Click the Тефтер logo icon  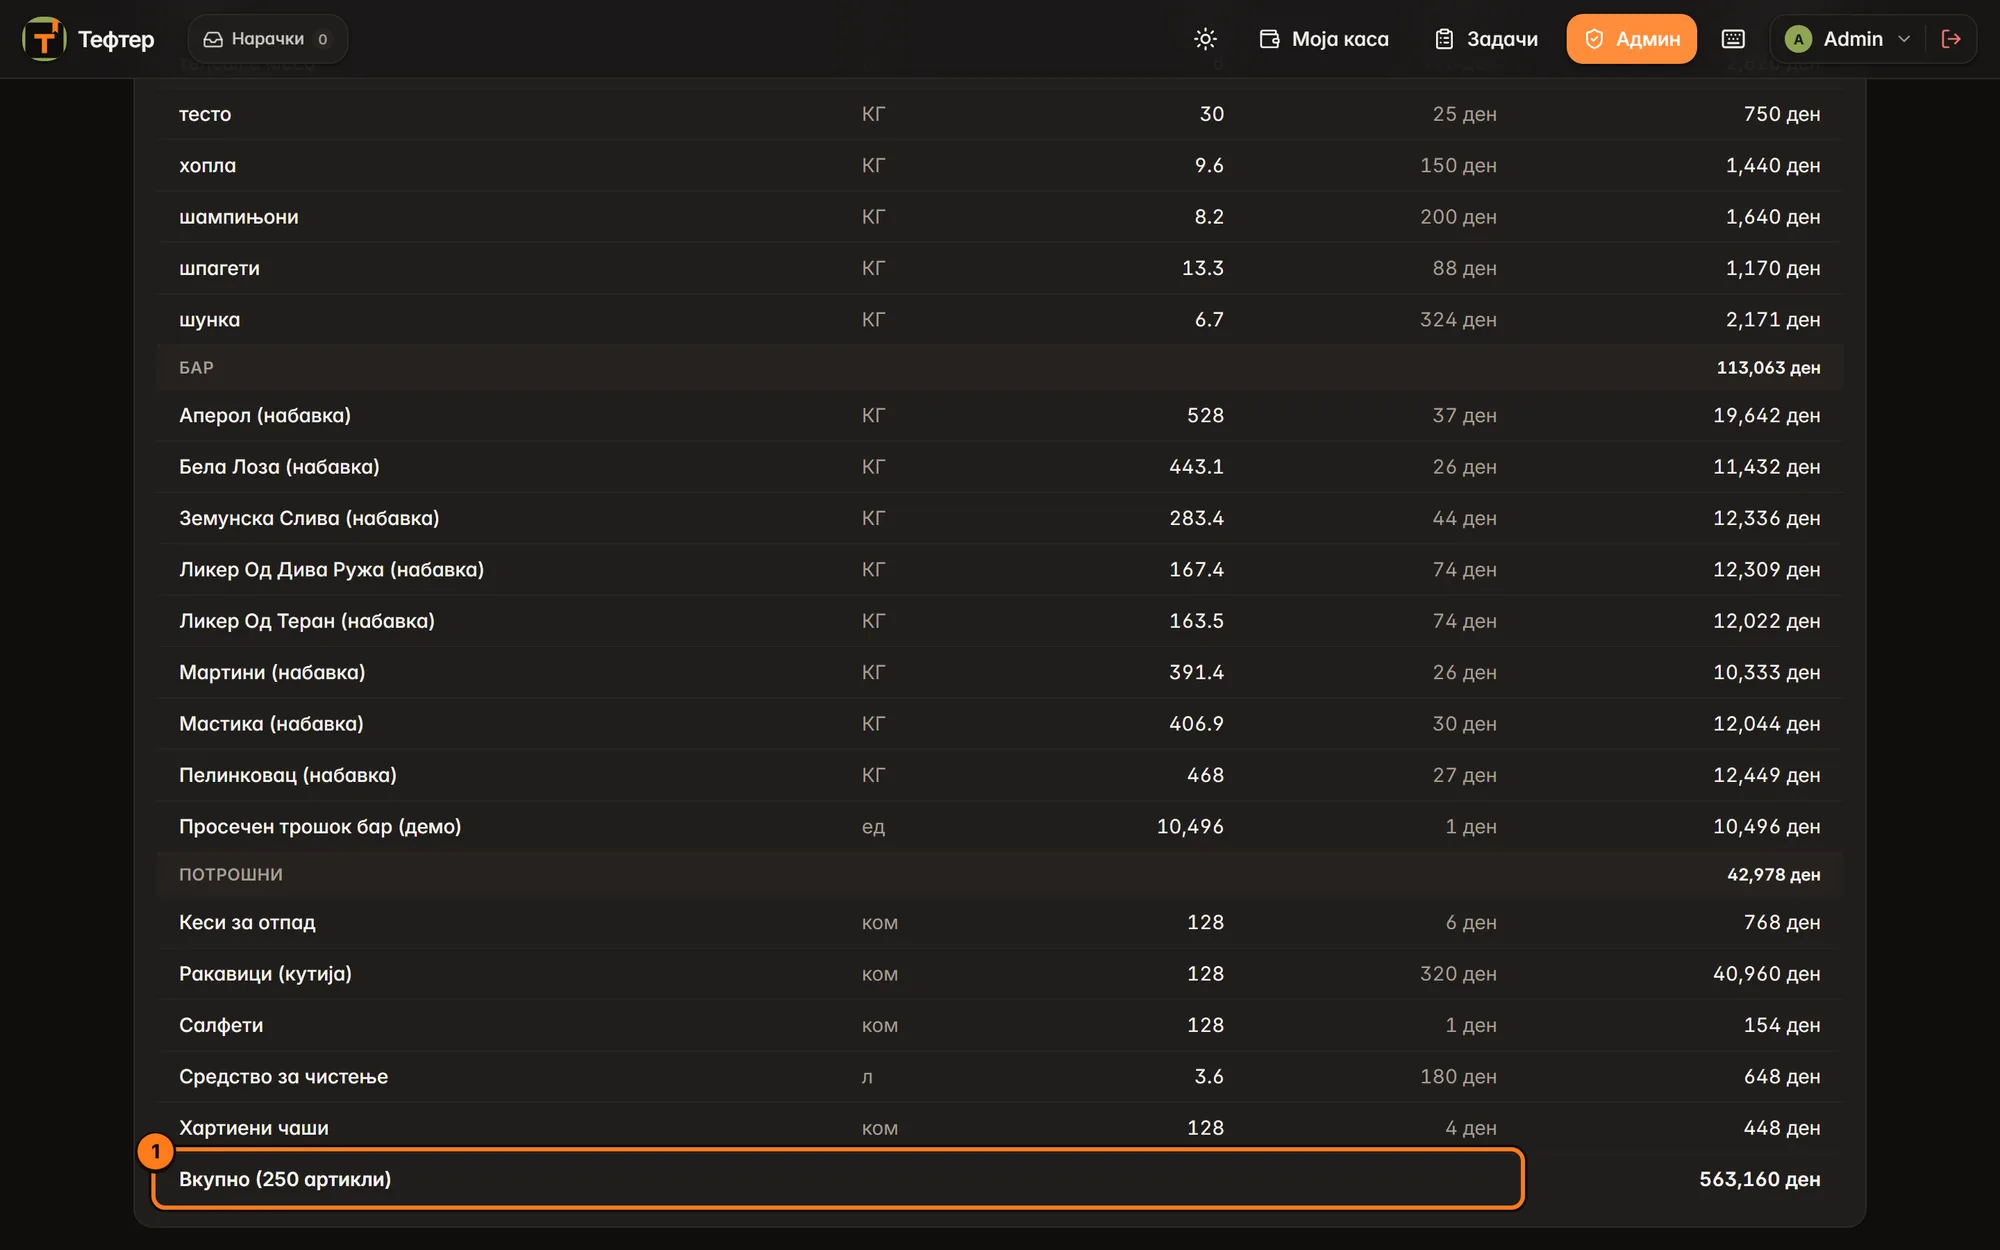click(44, 39)
